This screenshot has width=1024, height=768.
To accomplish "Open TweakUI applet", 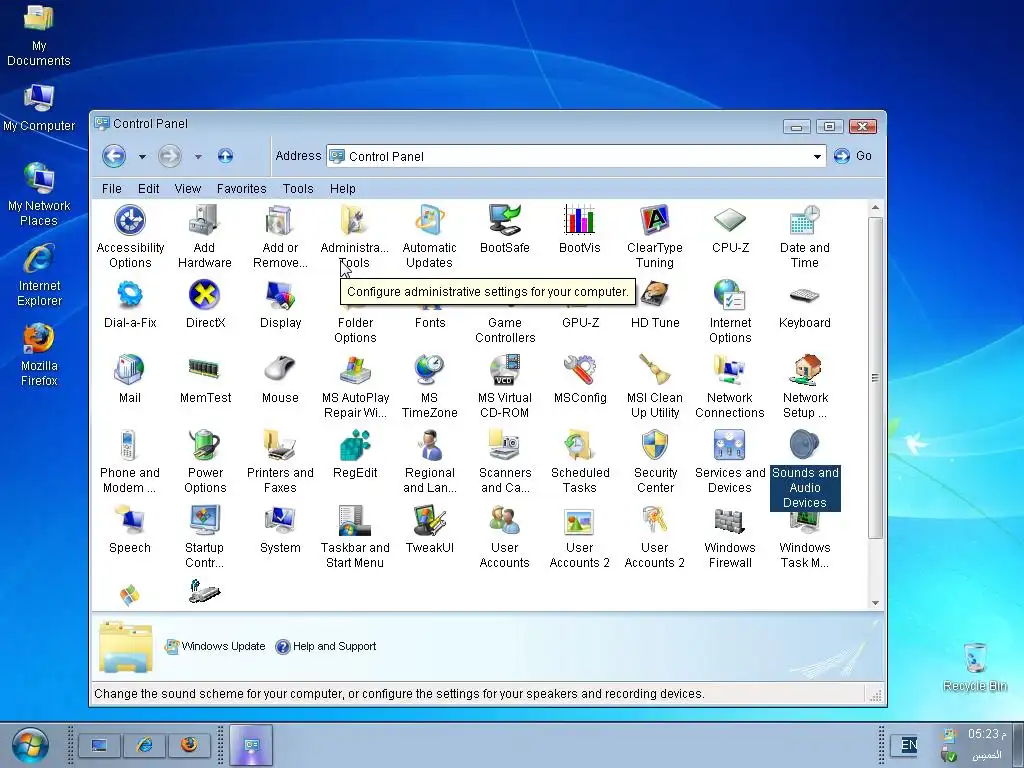I will (x=429, y=530).
